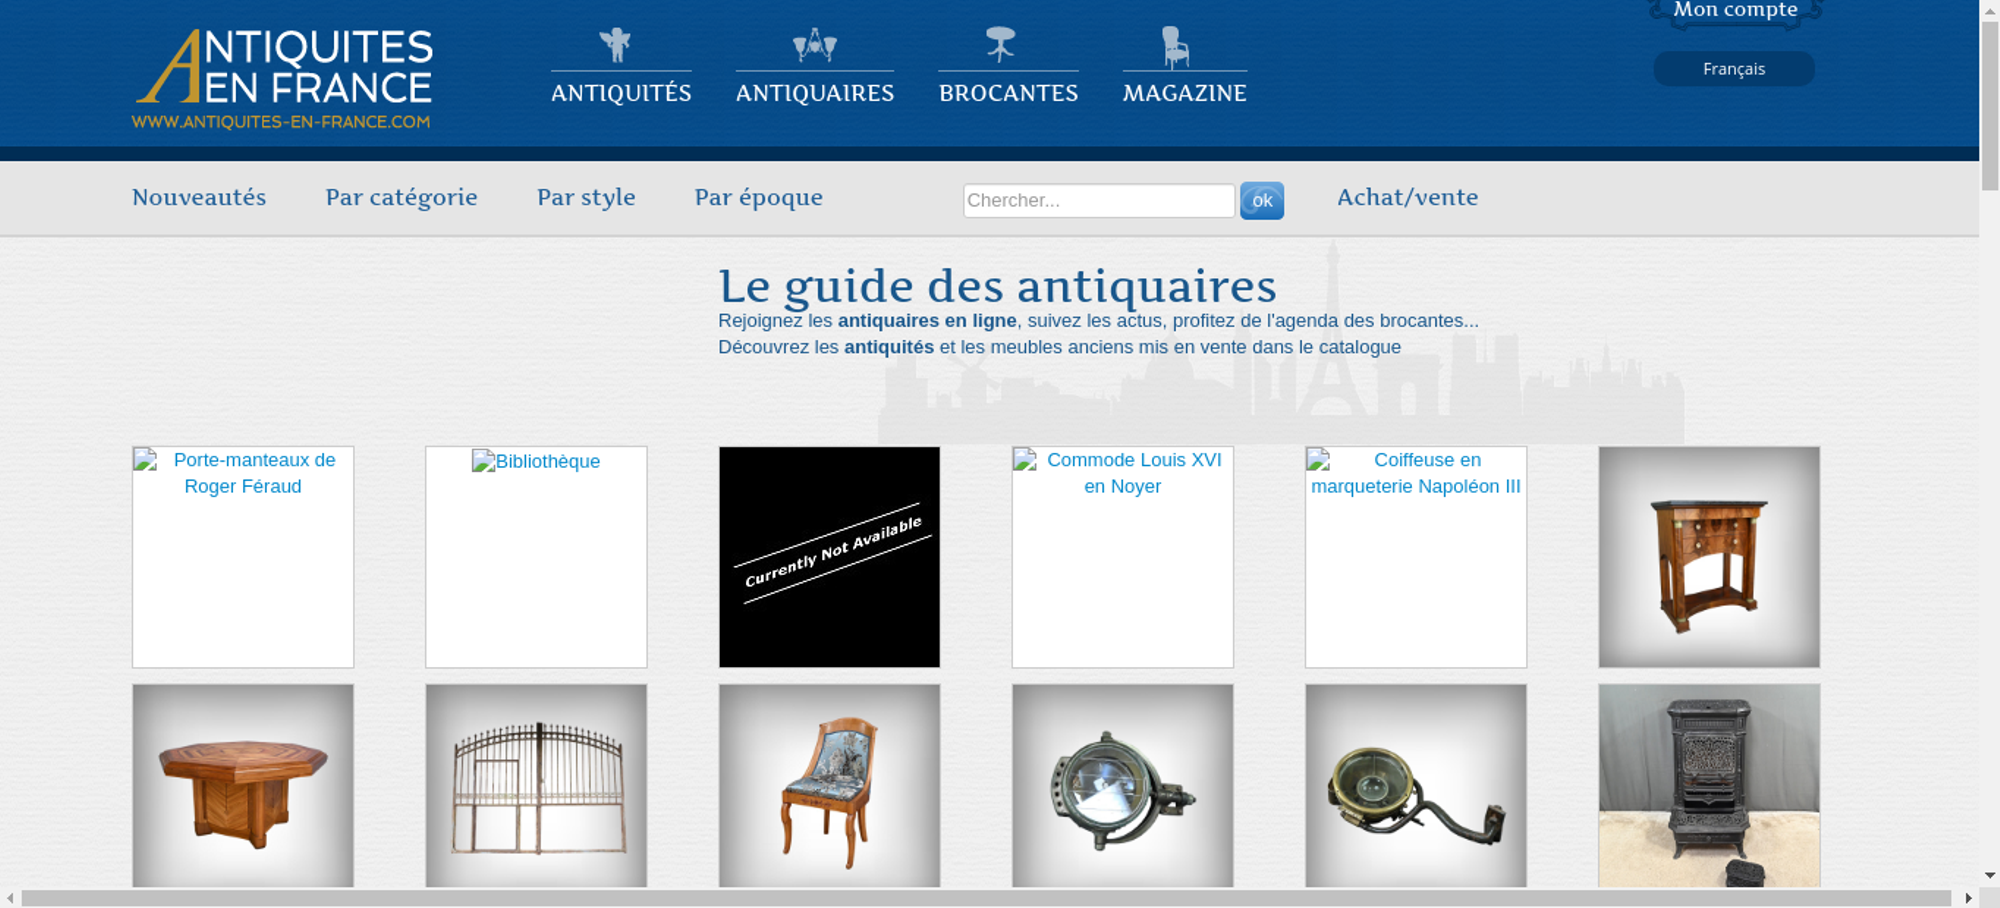The height and width of the screenshot is (908, 2000).
Task: Click the Antiquités en France logo
Action: [x=283, y=79]
